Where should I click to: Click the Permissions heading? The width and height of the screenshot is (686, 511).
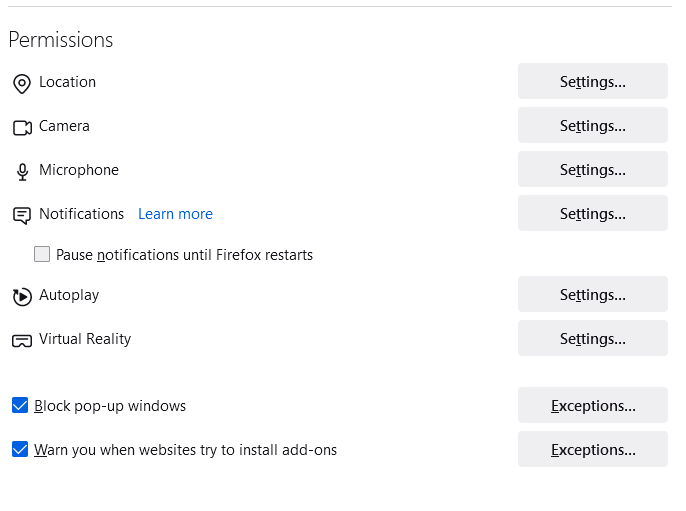pos(61,40)
